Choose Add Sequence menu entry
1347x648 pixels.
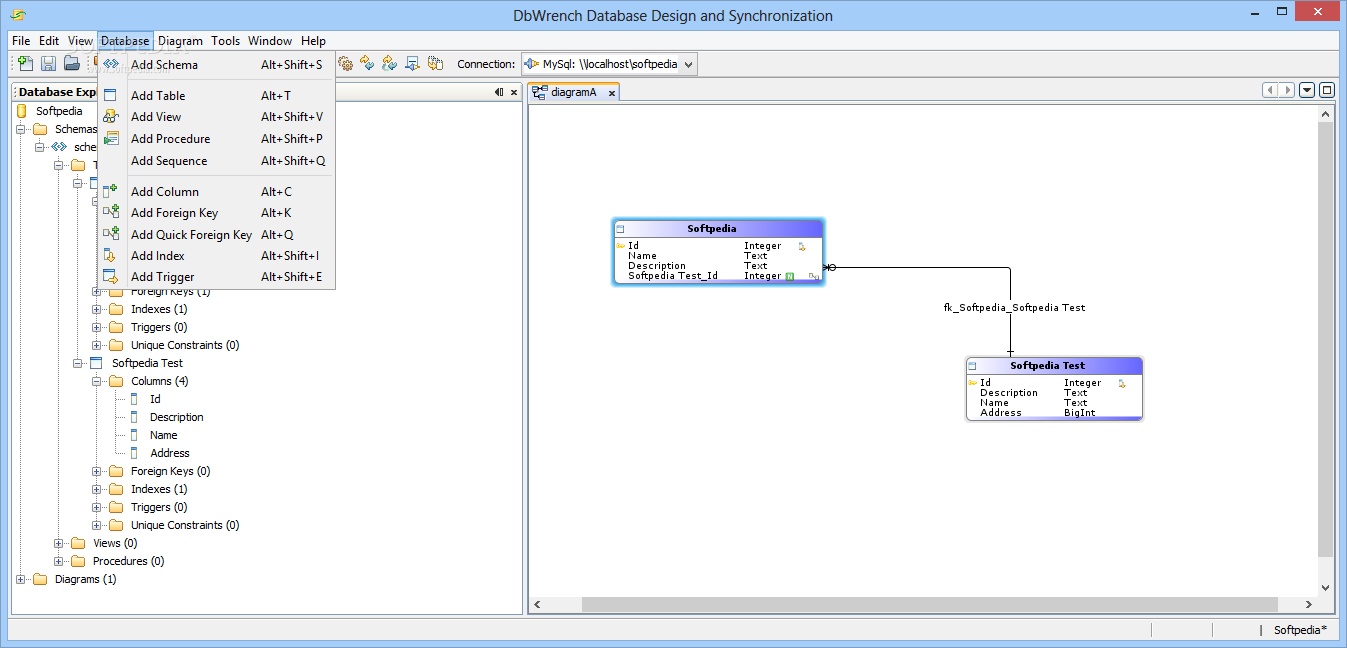click(216, 161)
